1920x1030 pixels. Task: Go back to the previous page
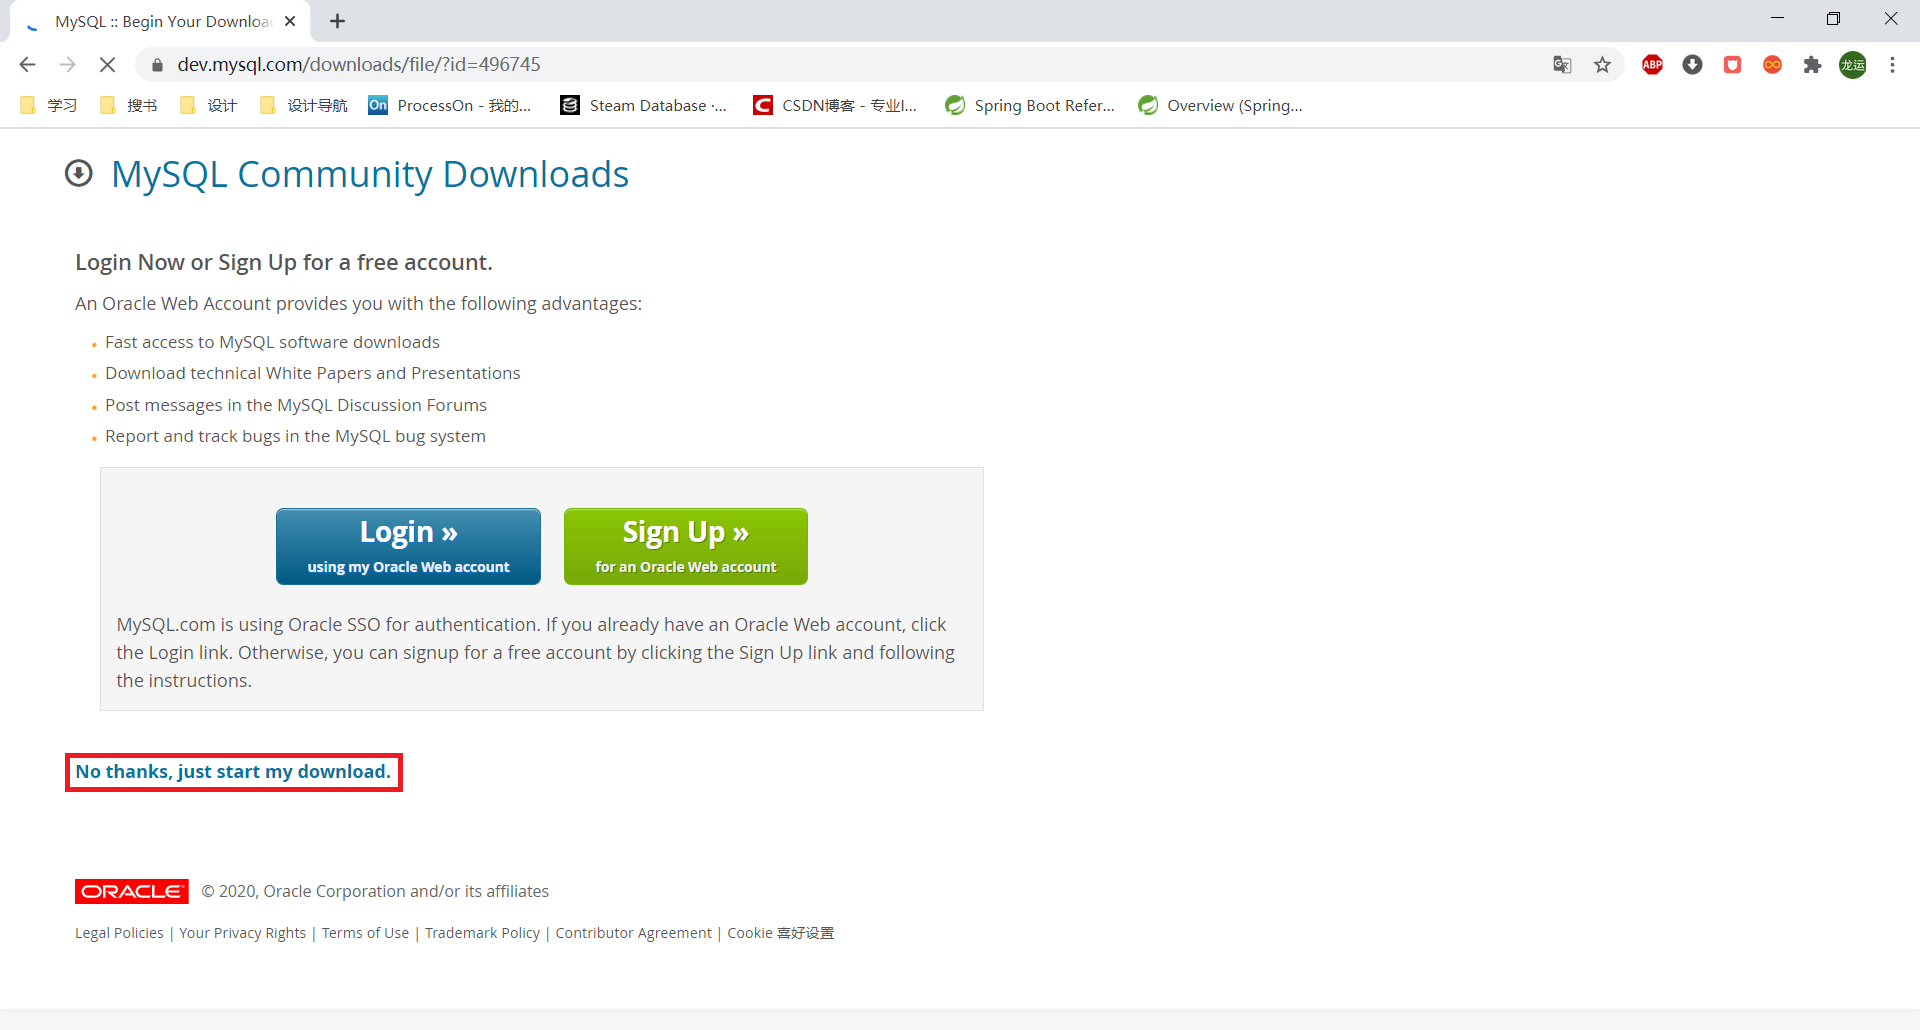tap(27, 65)
